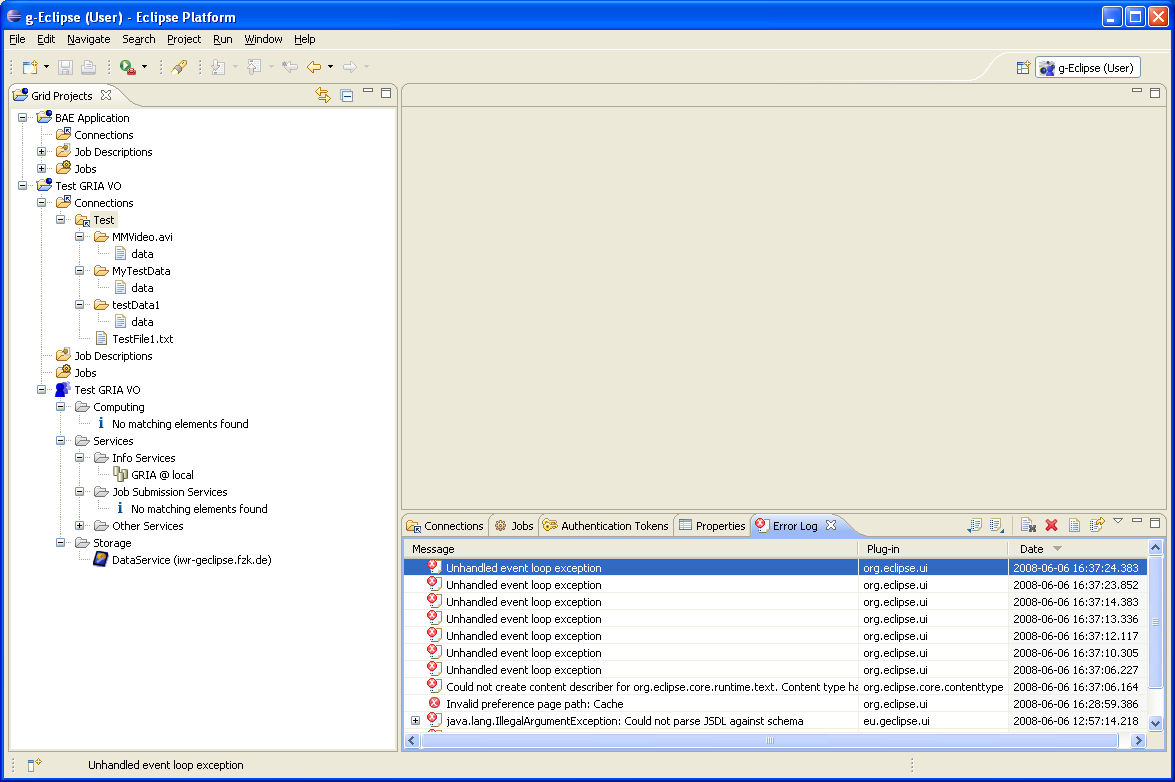1175x782 pixels.
Task: Sort log by Message column header
Action: [630, 549]
